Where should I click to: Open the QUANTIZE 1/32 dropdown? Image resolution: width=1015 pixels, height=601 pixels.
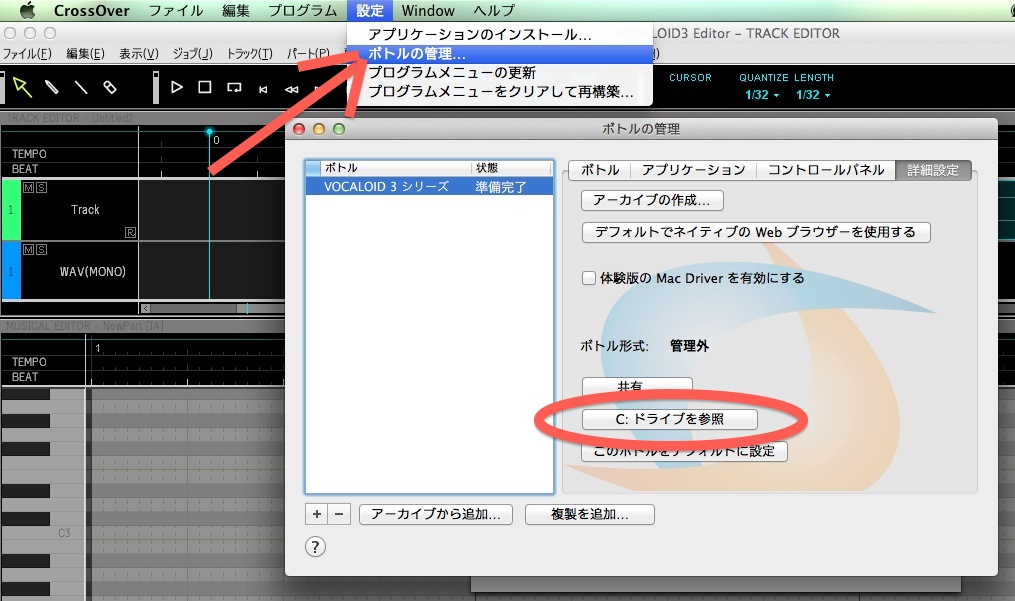(x=762, y=95)
